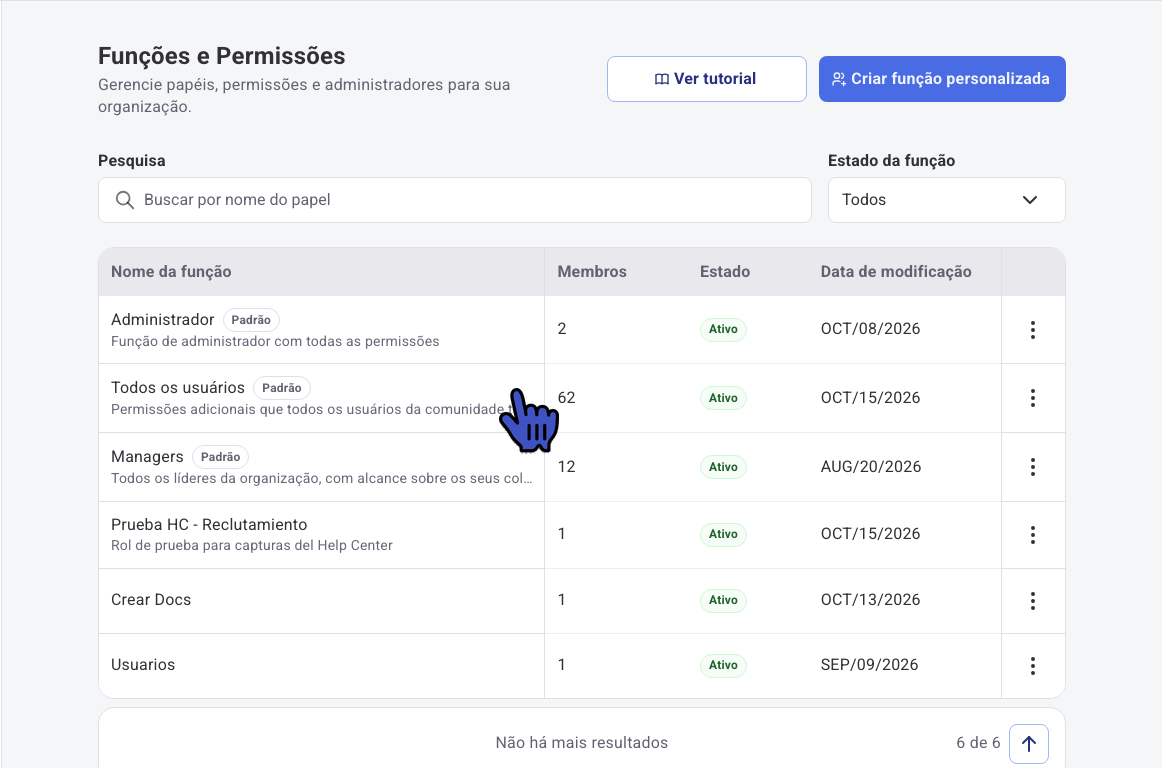The height and width of the screenshot is (768, 1162).
Task: Open the Todos os usuários row options menu
Action: pyautogui.click(x=1032, y=398)
